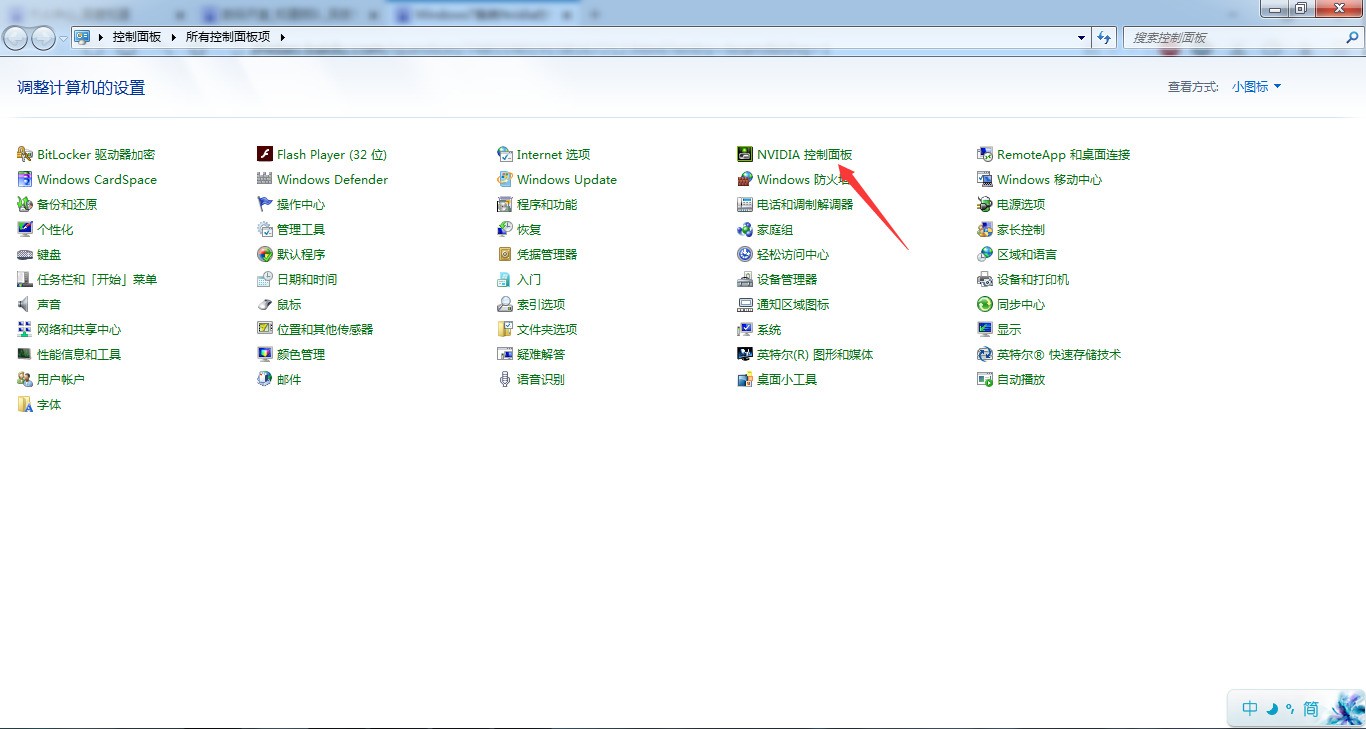
Task: Open the 程序和功能 icon
Action: (505, 204)
